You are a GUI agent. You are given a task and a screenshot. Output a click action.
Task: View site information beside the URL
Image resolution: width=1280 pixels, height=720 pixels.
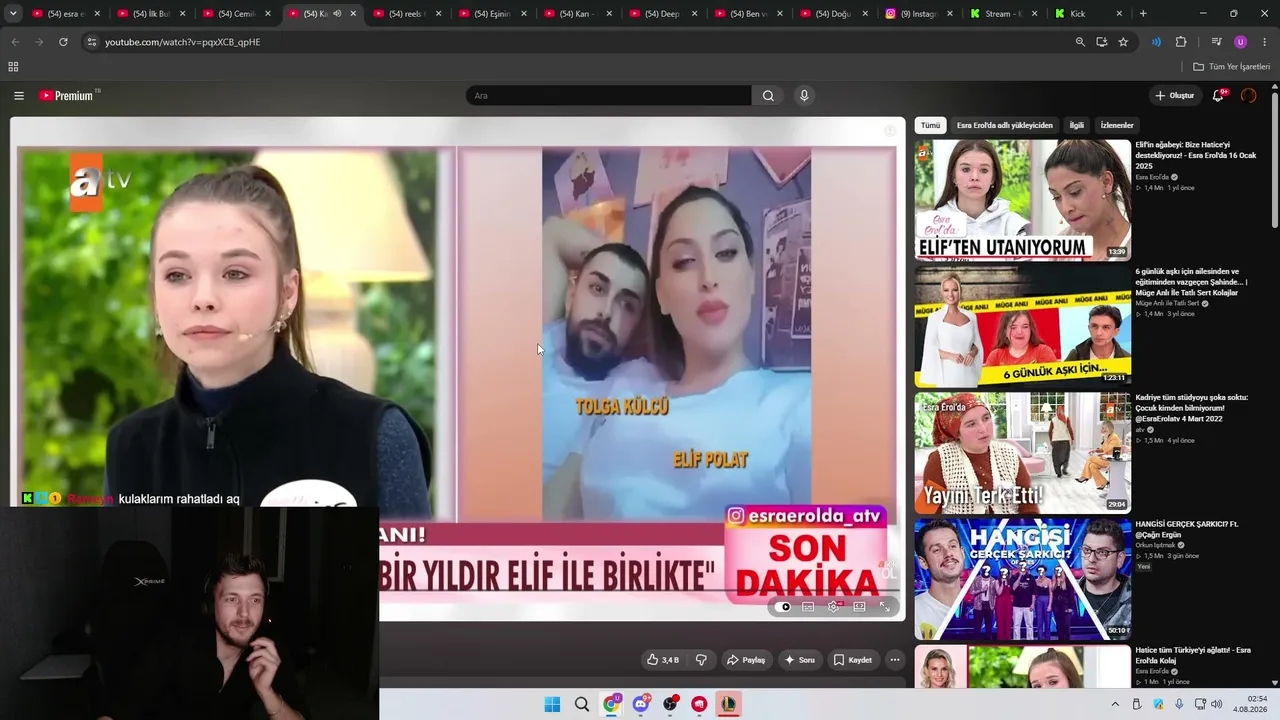coord(91,42)
